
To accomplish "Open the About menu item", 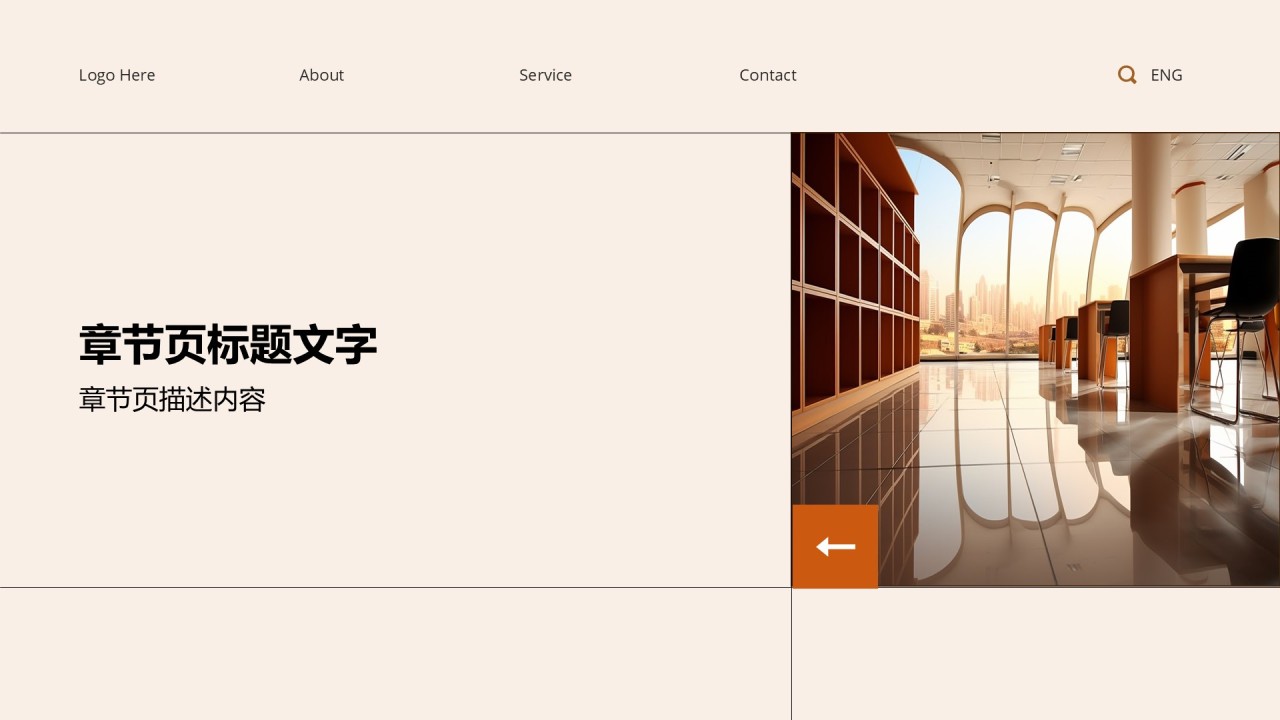I will [x=321, y=75].
